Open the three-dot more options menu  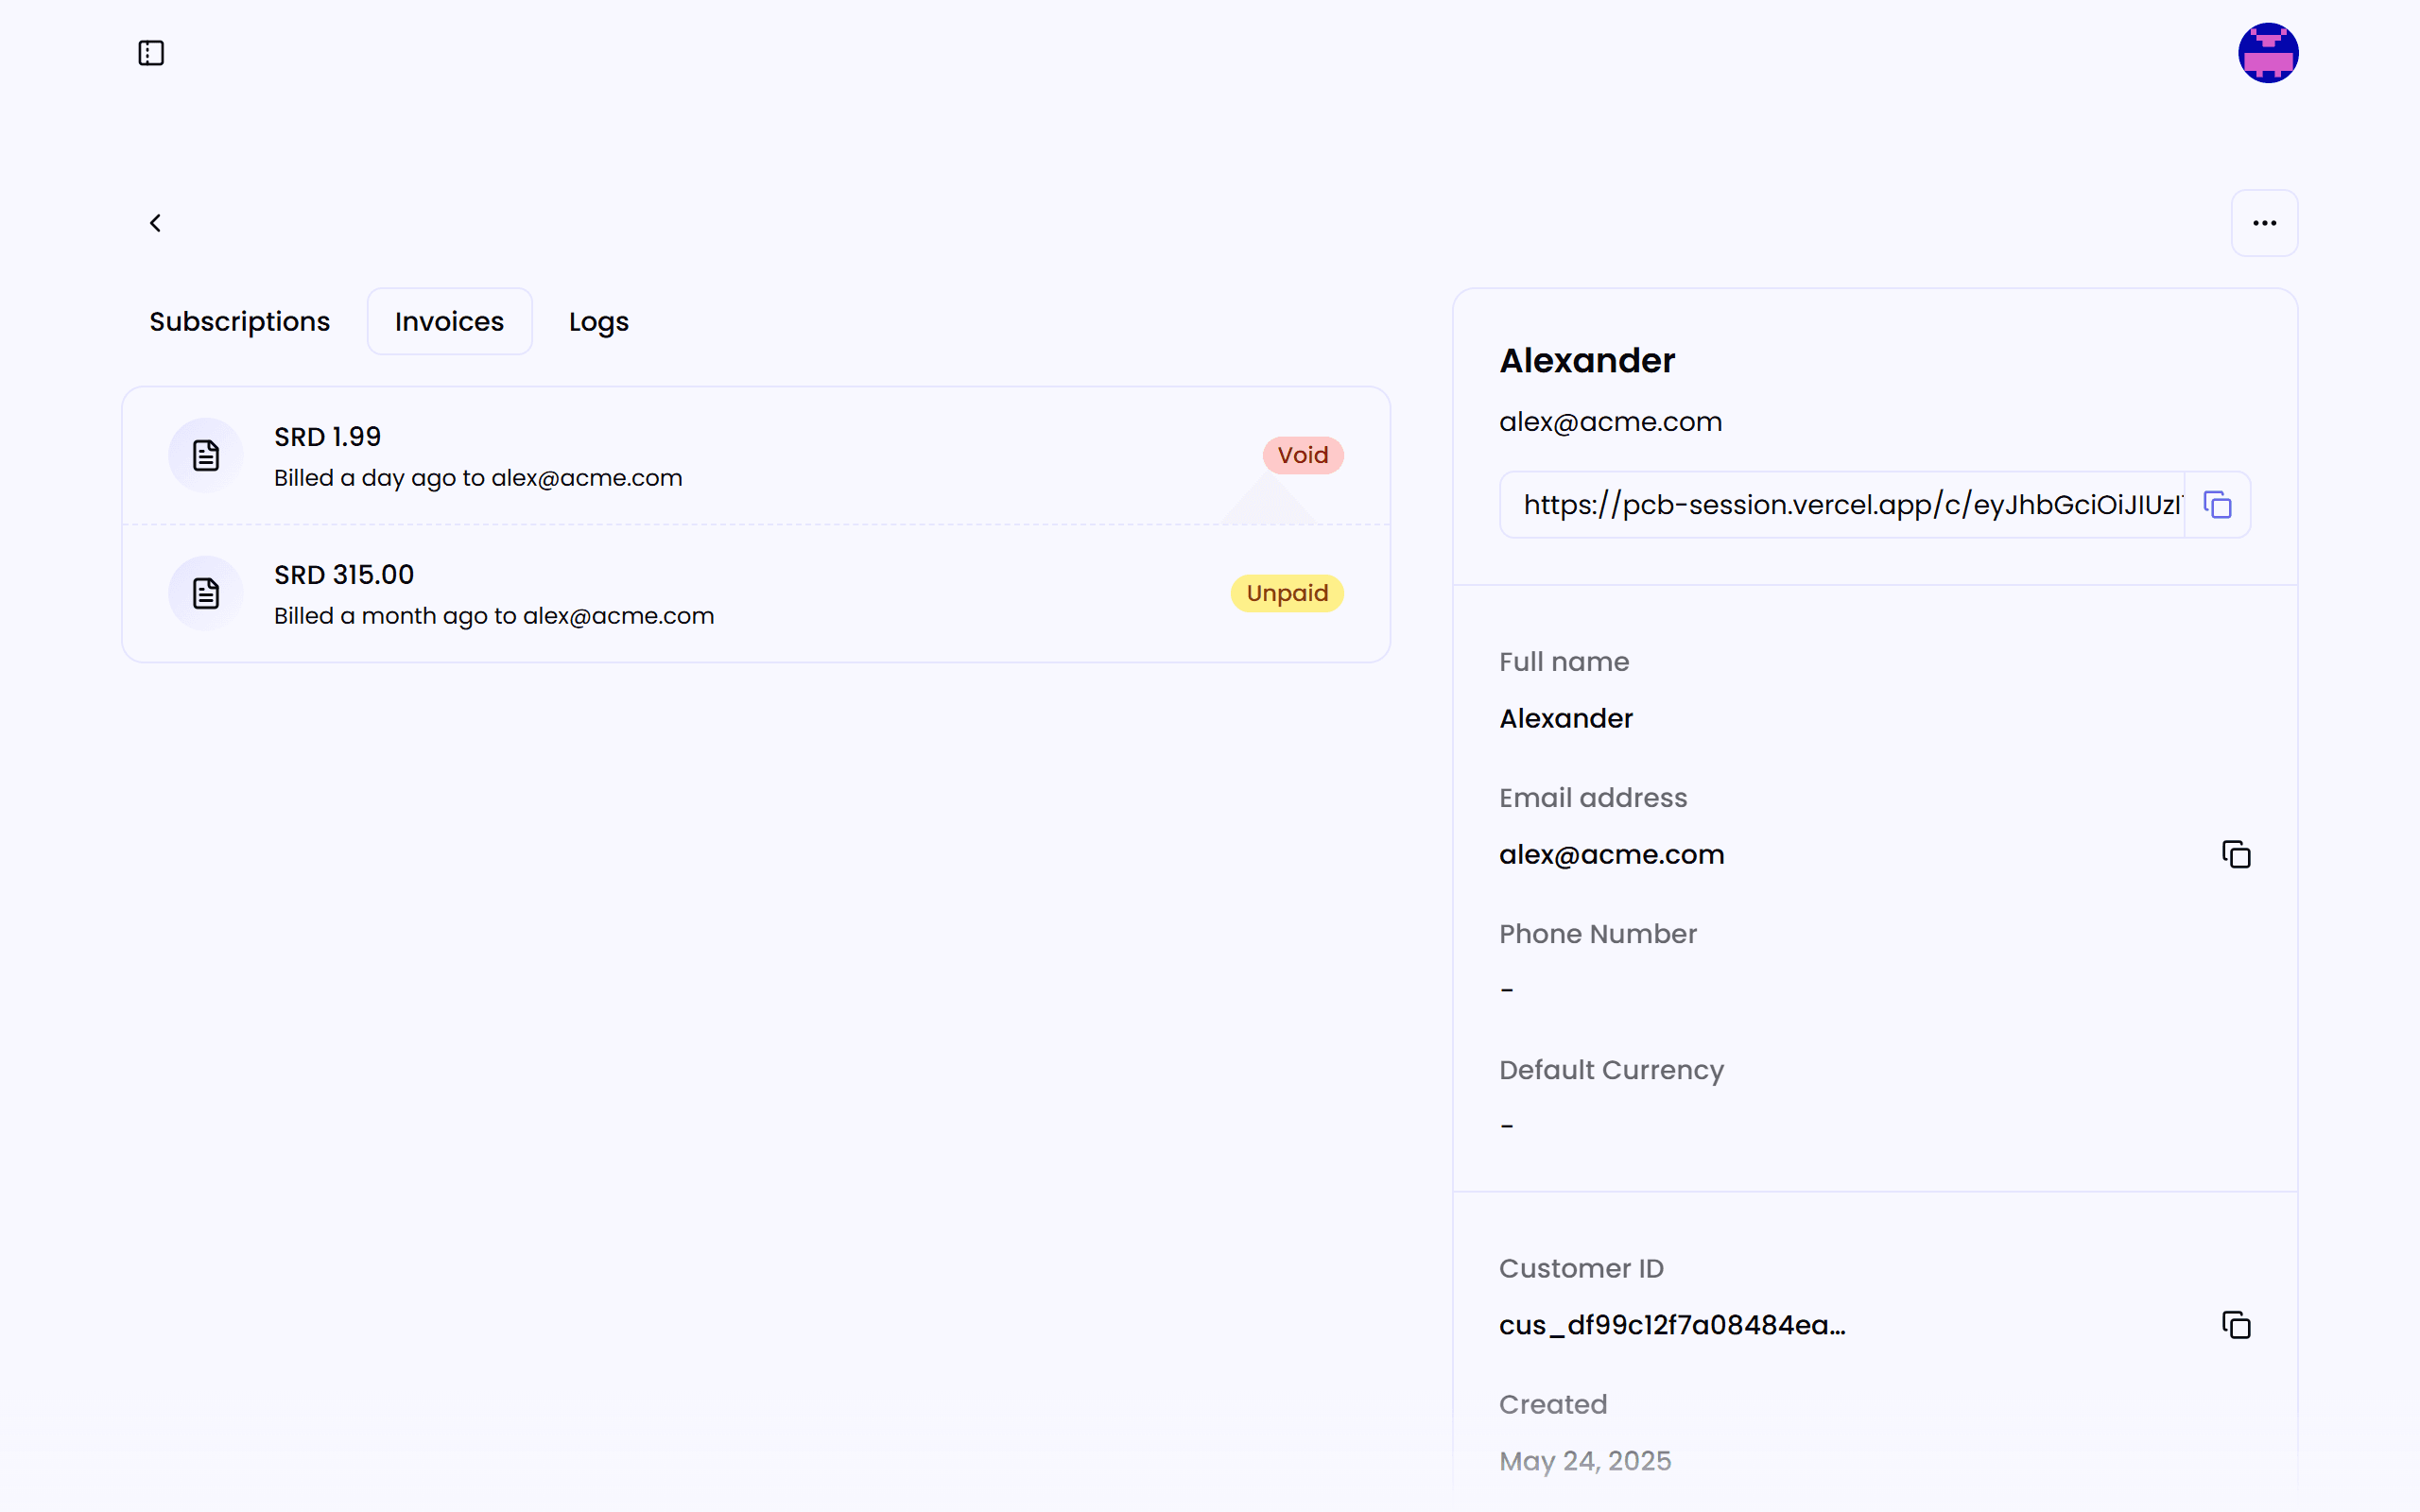coord(2264,223)
